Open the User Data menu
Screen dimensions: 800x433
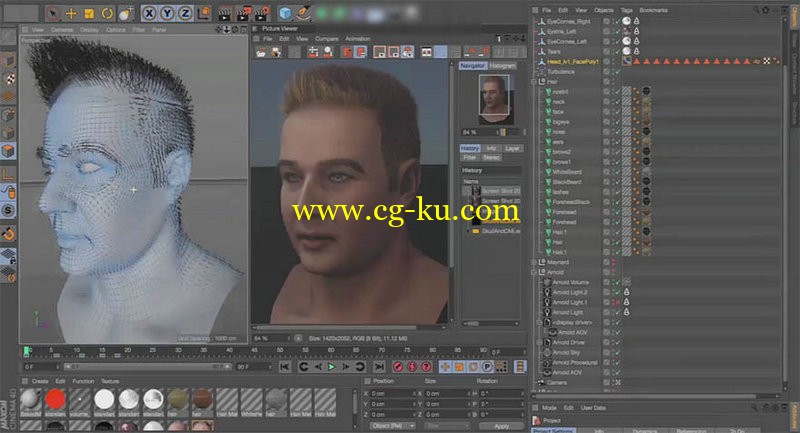click(593, 408)
